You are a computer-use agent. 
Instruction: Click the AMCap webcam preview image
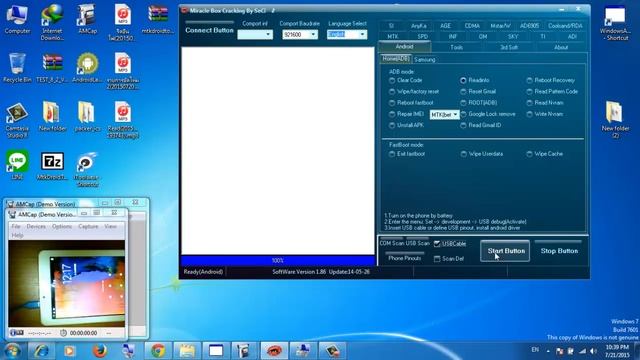click(67, 284)
